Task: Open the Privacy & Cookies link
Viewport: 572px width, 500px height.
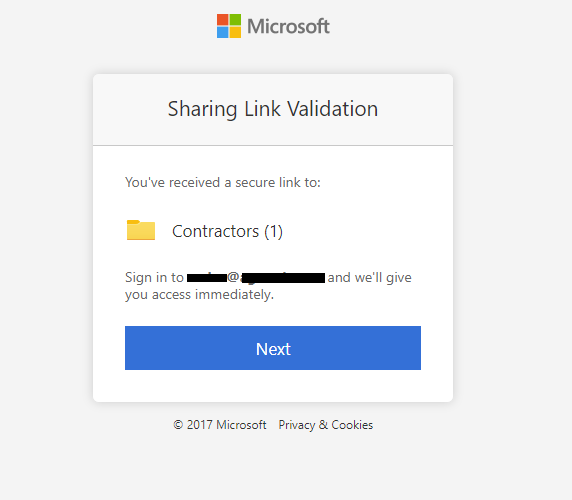Action: pyautogui.click(x=325, y=425)
